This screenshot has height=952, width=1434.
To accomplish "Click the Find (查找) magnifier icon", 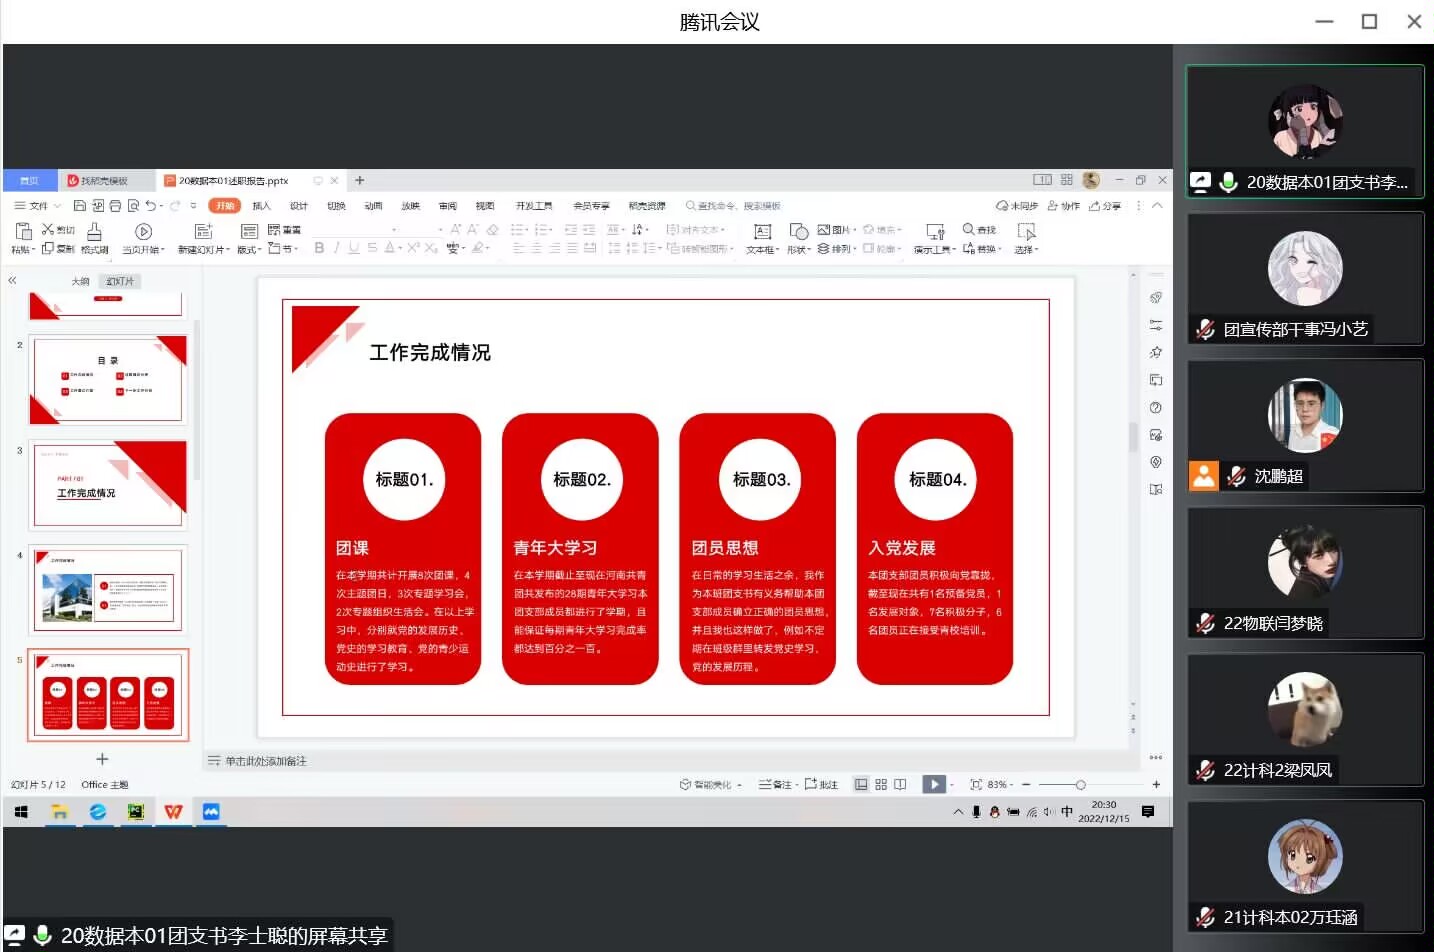I will point(968,230).
